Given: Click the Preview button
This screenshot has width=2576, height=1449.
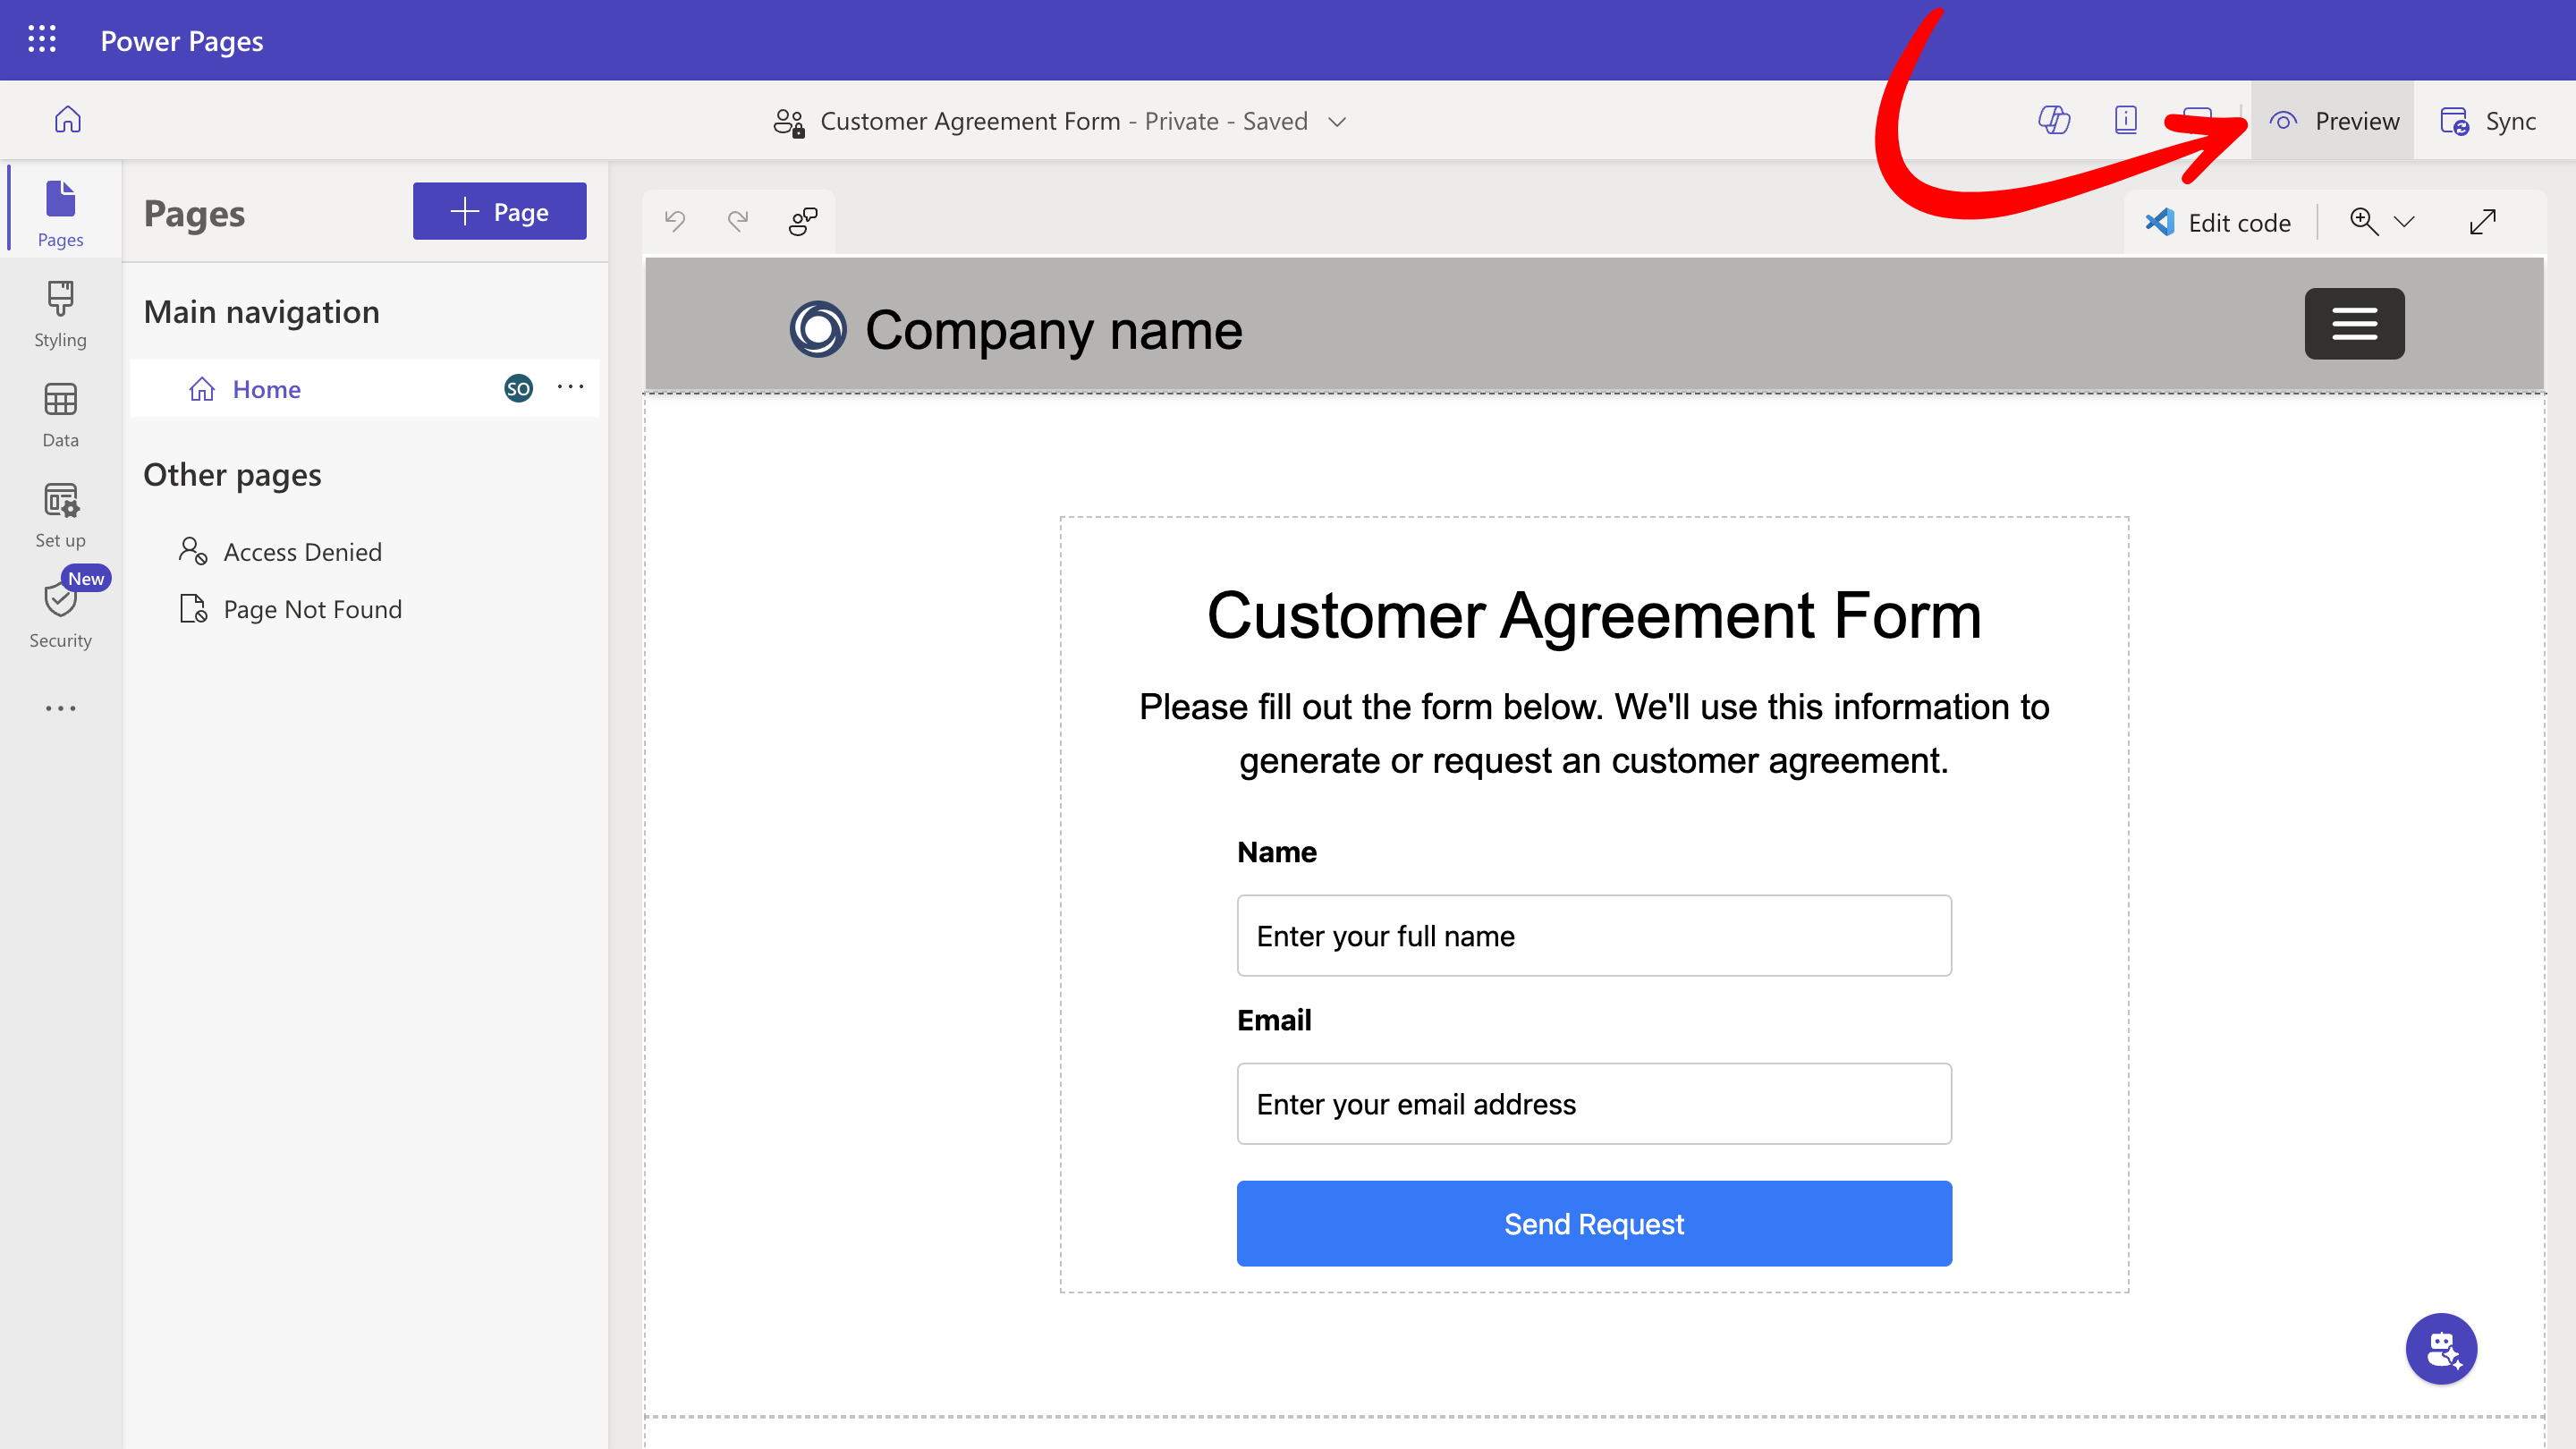Looking at the screenshot, I should pos(2333,121).
